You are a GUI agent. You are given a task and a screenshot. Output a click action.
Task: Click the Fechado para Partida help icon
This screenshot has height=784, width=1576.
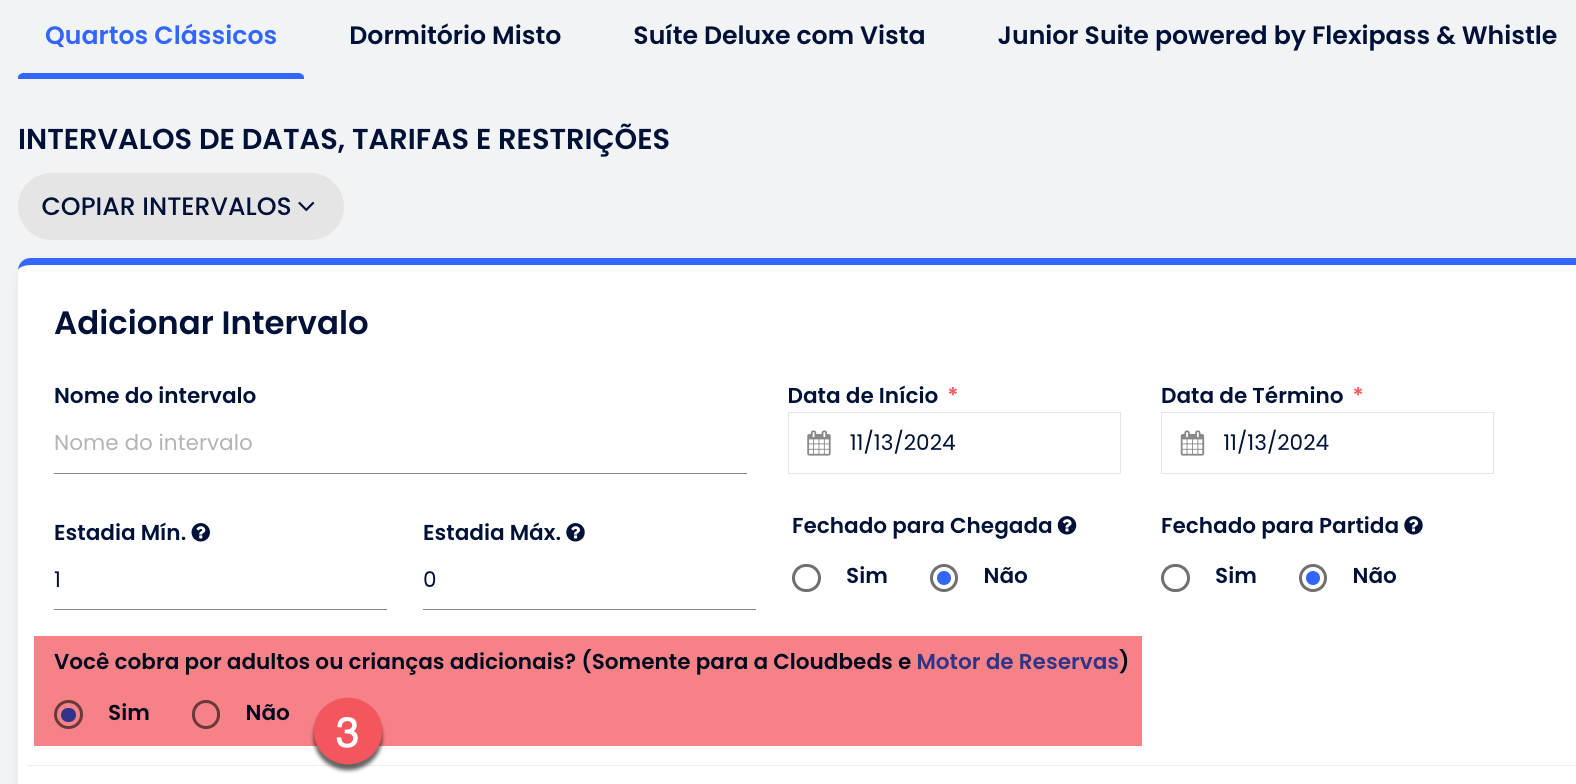click(1413, 526)
